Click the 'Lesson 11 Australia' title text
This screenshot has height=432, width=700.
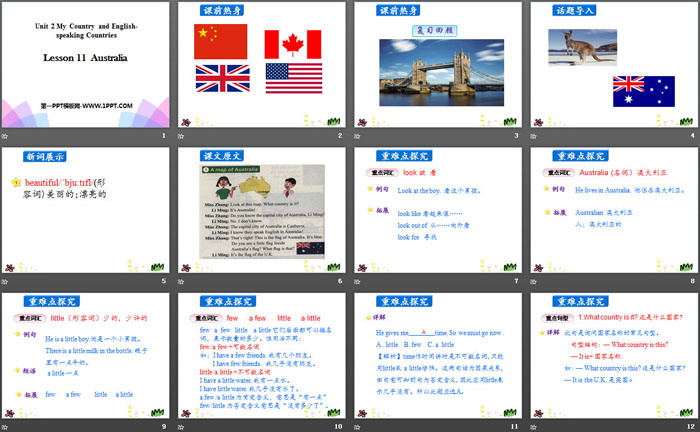point(84,59)
